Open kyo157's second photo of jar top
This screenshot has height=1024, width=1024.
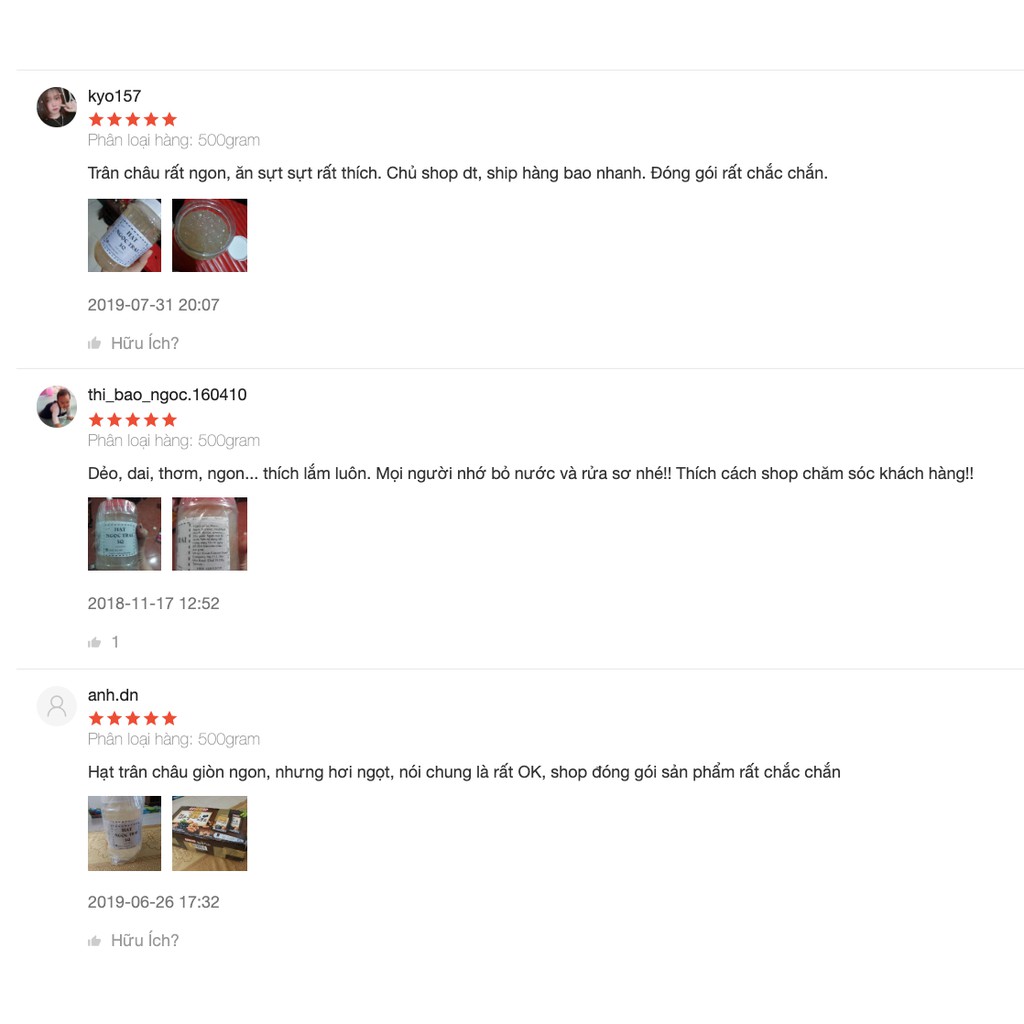pyautogui.click(x=210, y=235)
